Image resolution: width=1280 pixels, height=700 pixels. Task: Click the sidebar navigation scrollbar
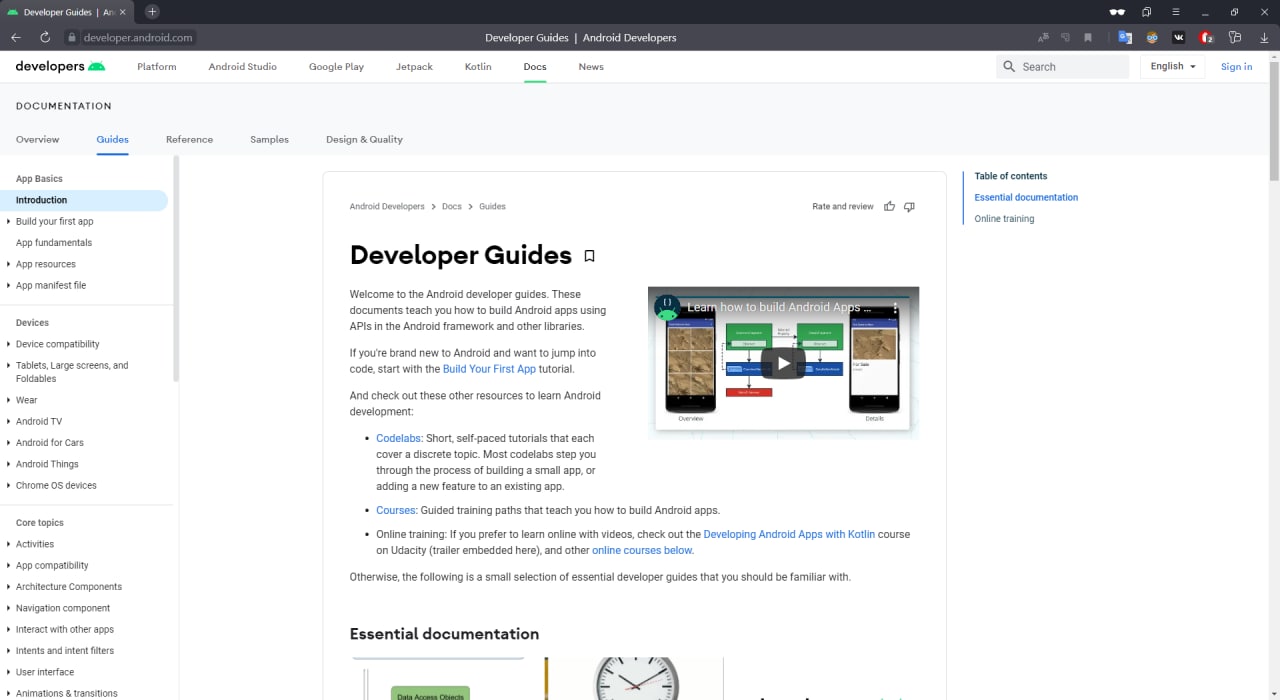pos(176,268)
